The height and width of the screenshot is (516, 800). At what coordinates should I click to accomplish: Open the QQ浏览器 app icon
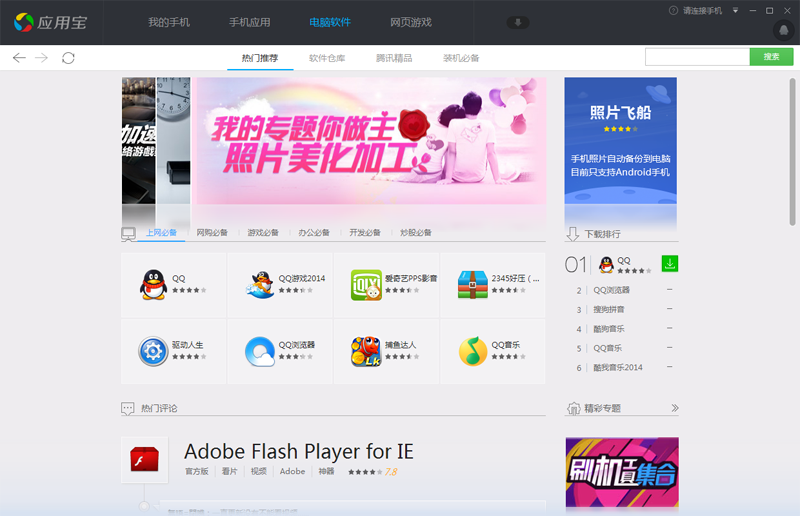coord(260,351)
